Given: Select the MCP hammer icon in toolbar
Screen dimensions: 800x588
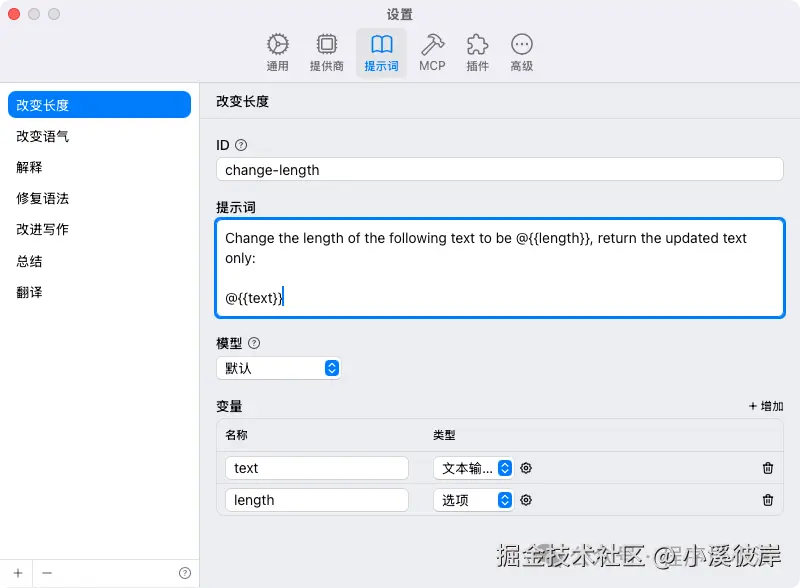Looking at the screenshot, I should tap(432, 45).
